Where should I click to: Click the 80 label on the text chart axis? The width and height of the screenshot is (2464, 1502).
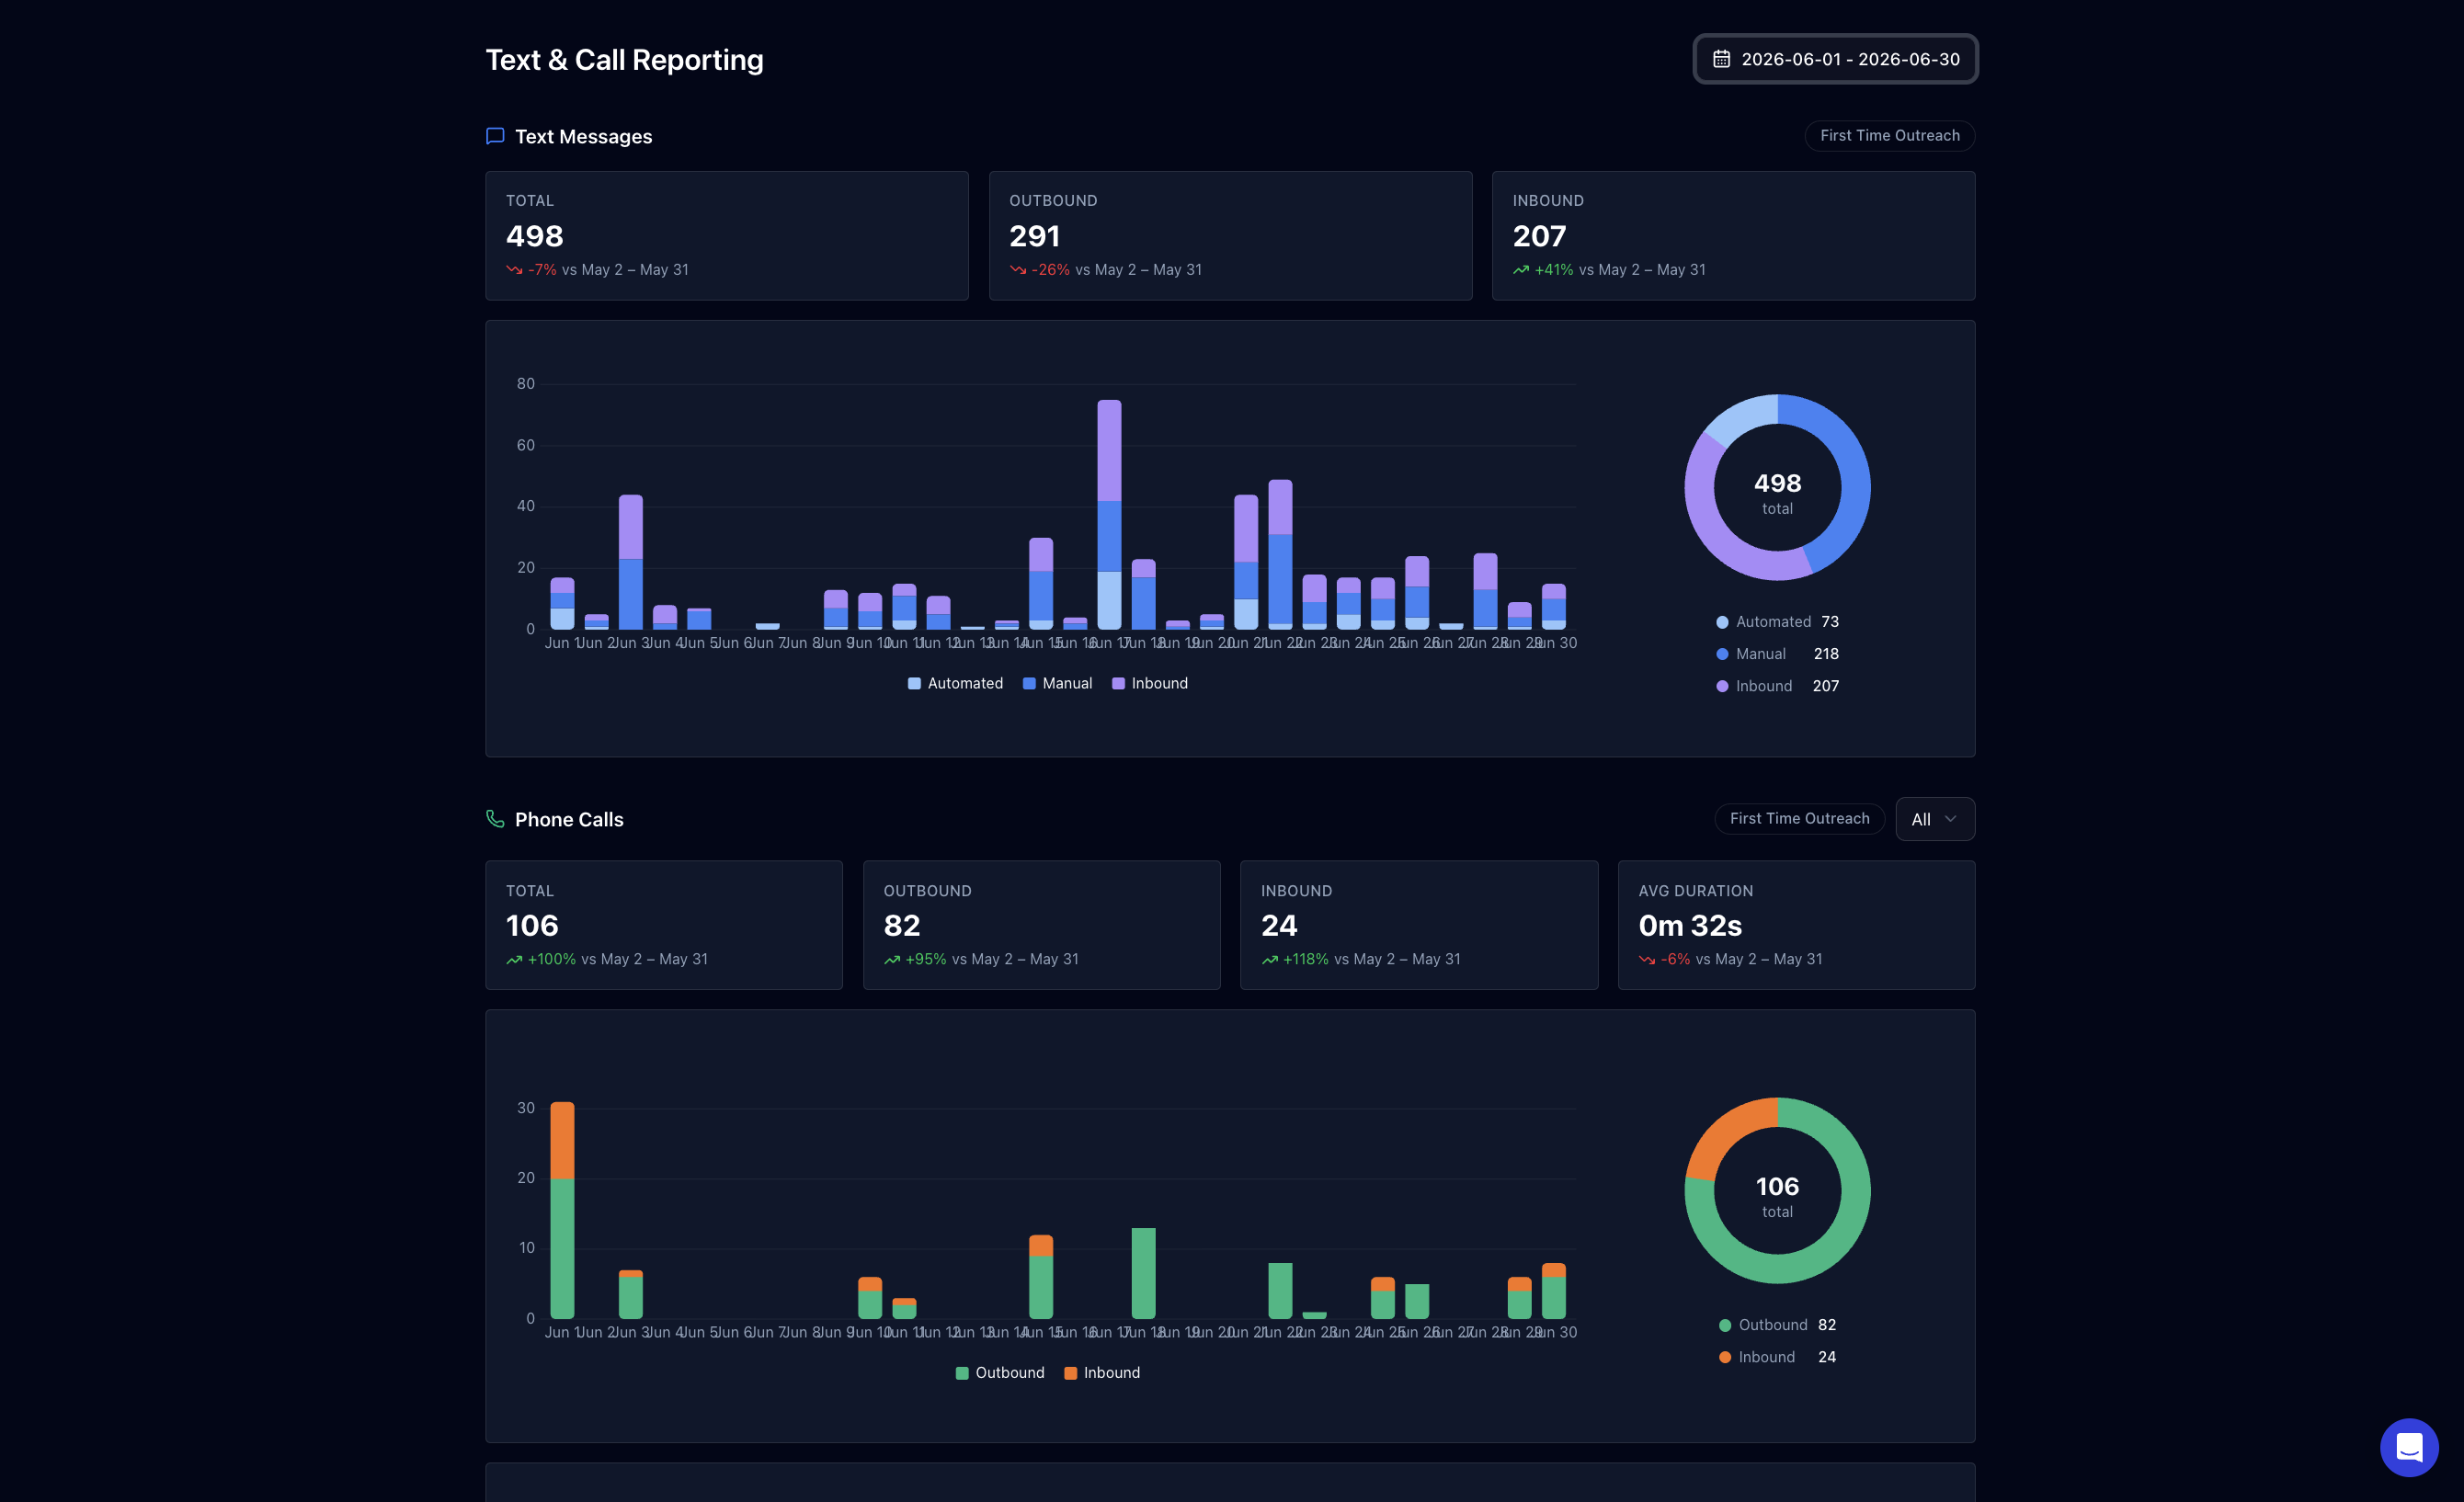click(525, 384)
